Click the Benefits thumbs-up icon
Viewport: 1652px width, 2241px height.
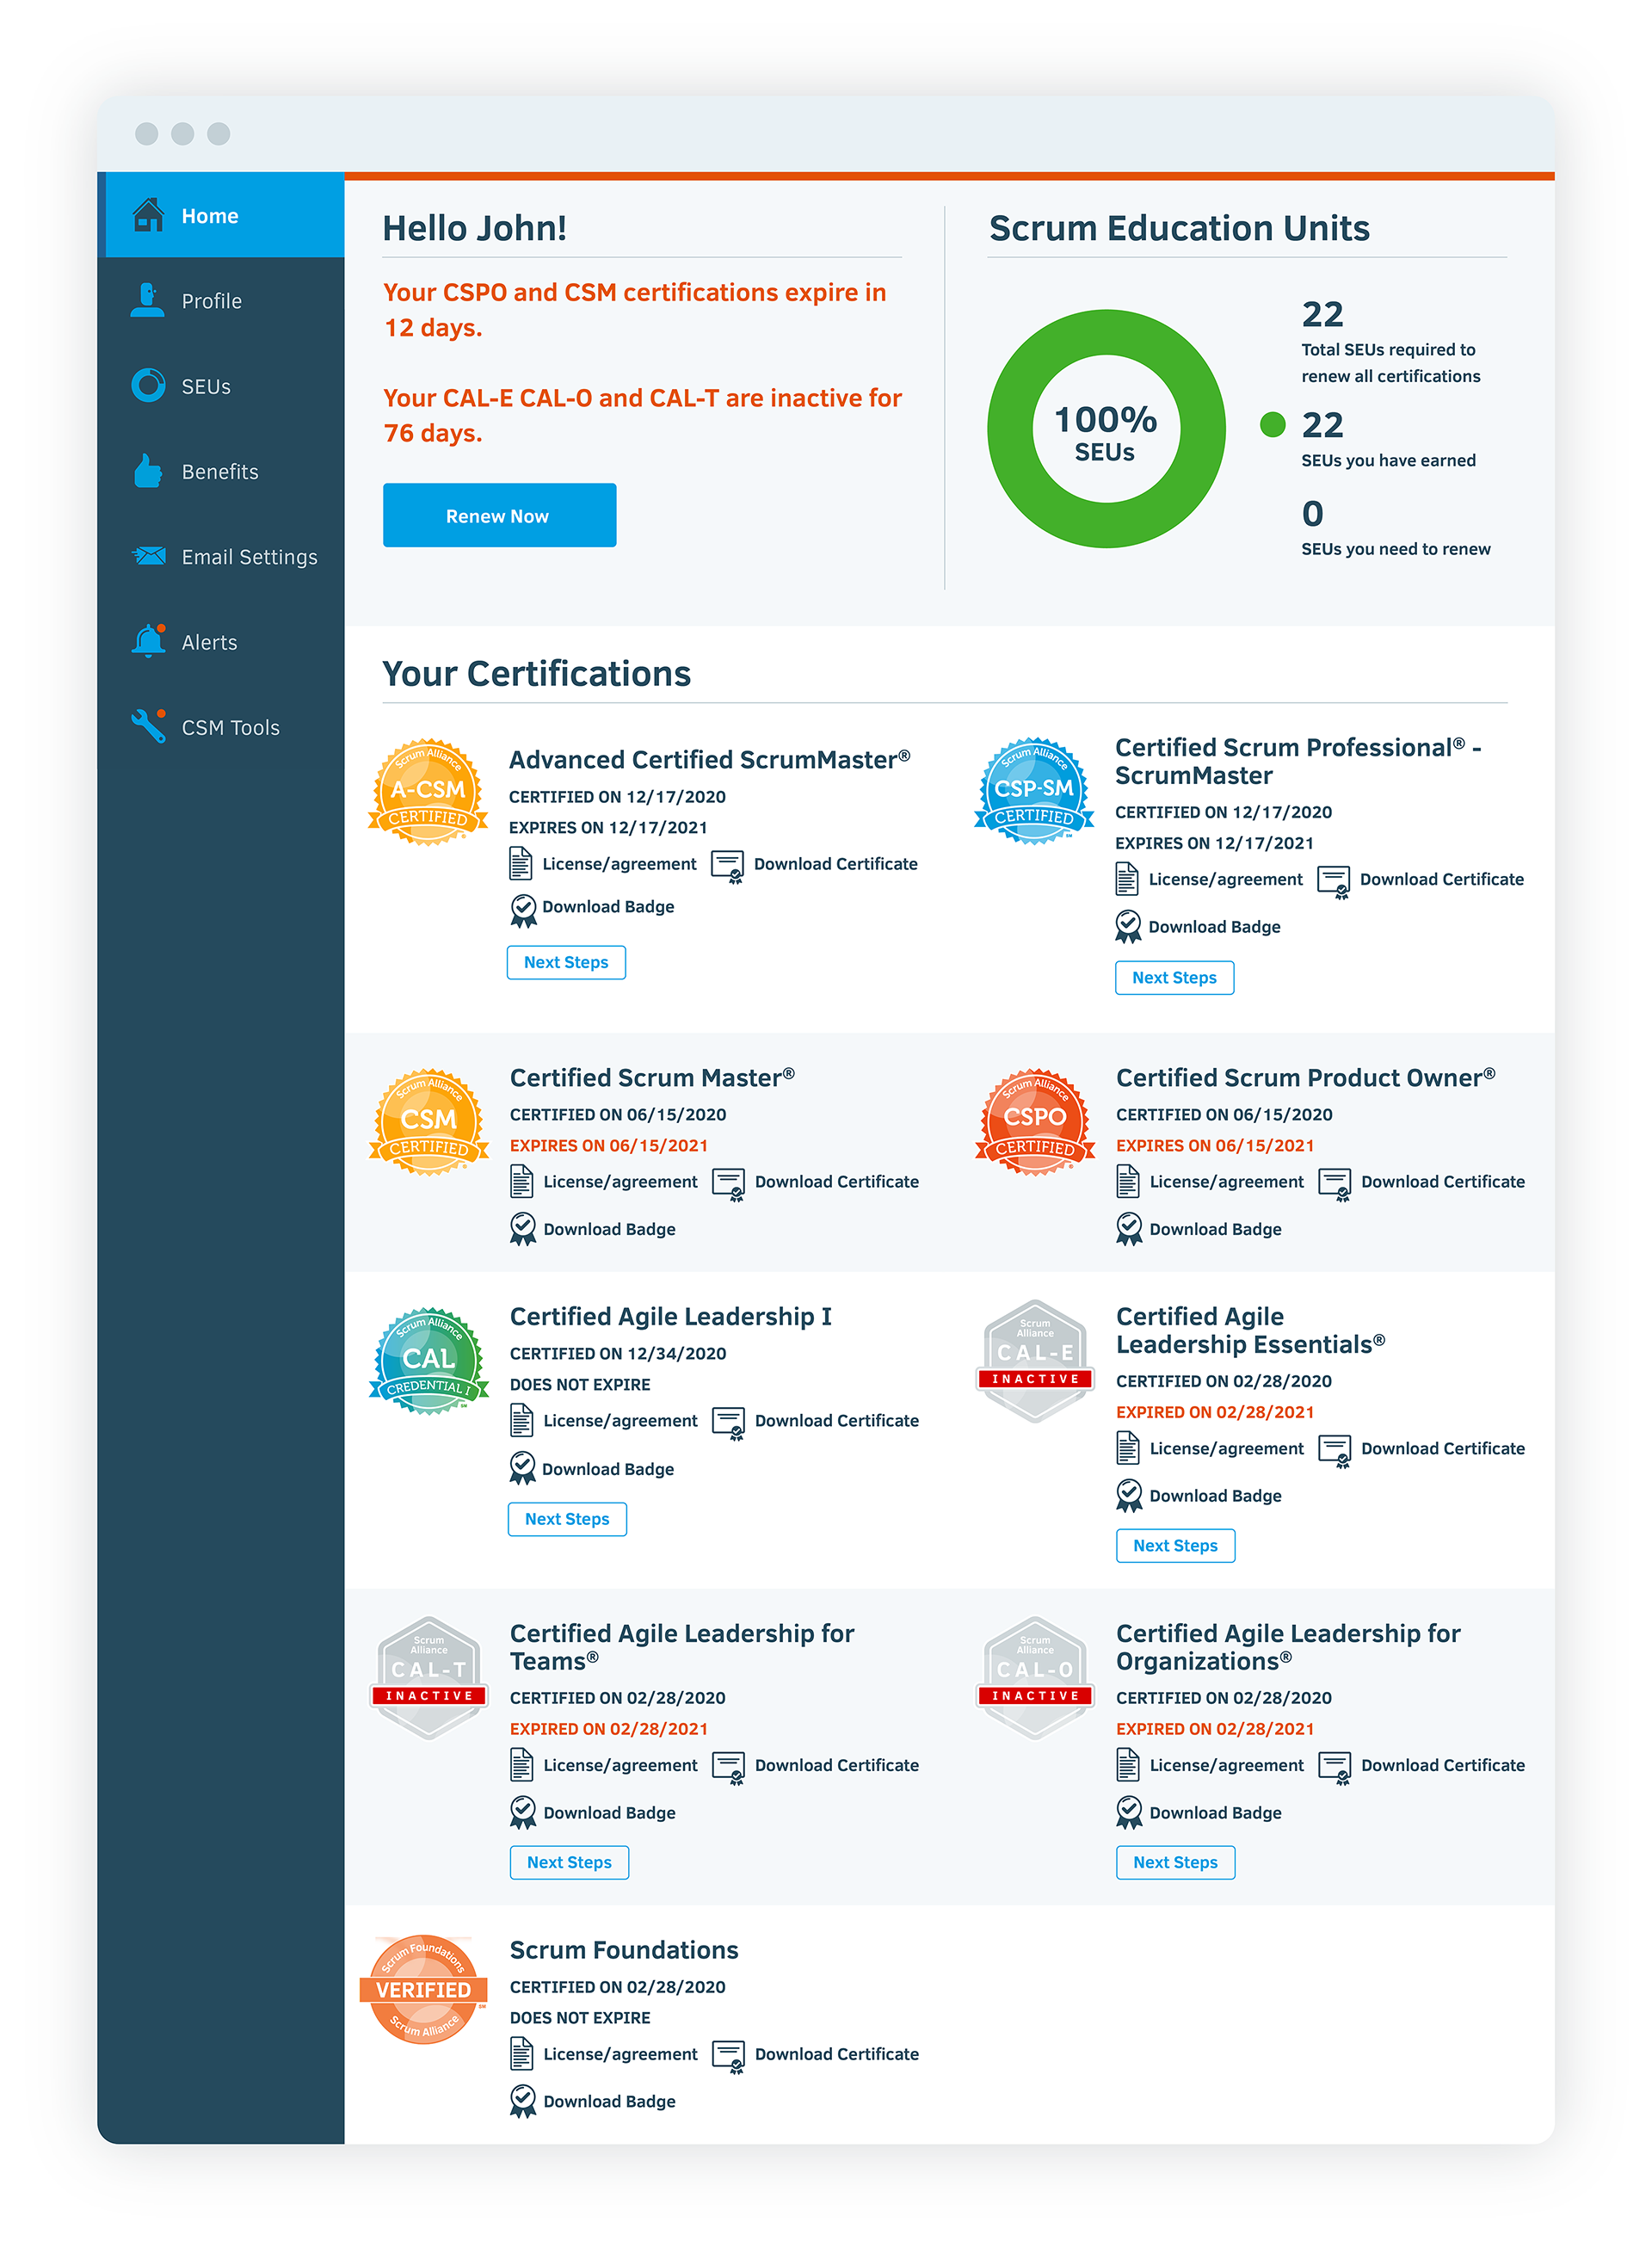(148, 470)
